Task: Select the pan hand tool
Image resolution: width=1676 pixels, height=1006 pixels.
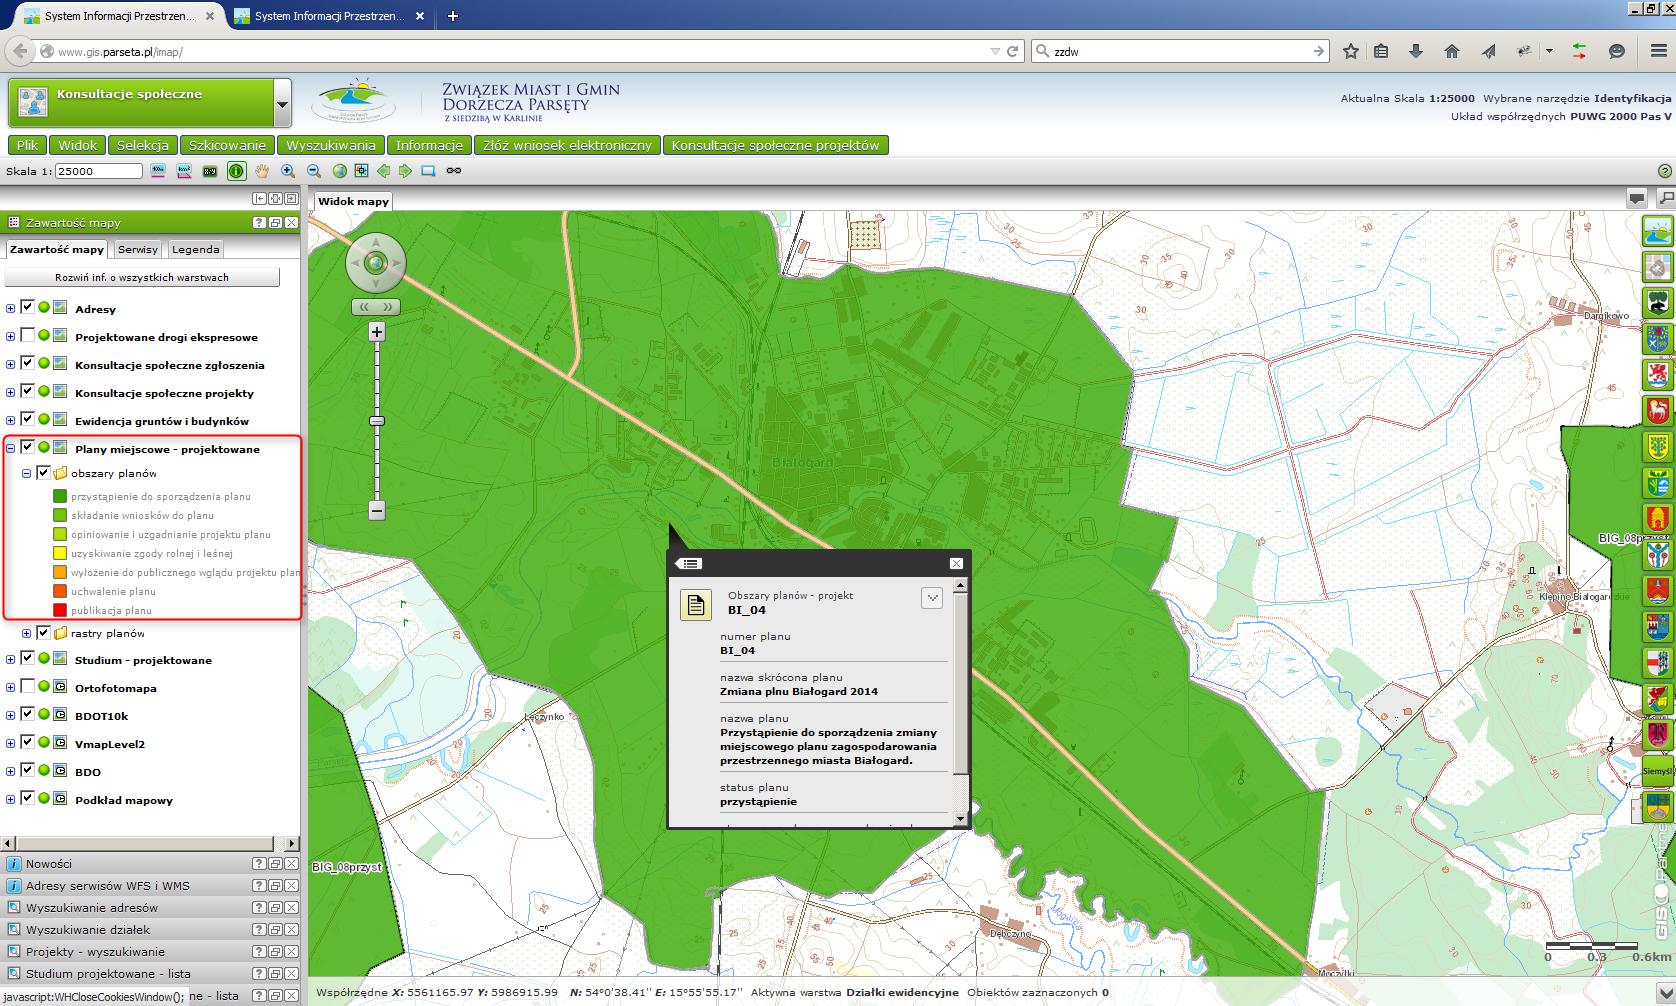Action: pos(262,171)
